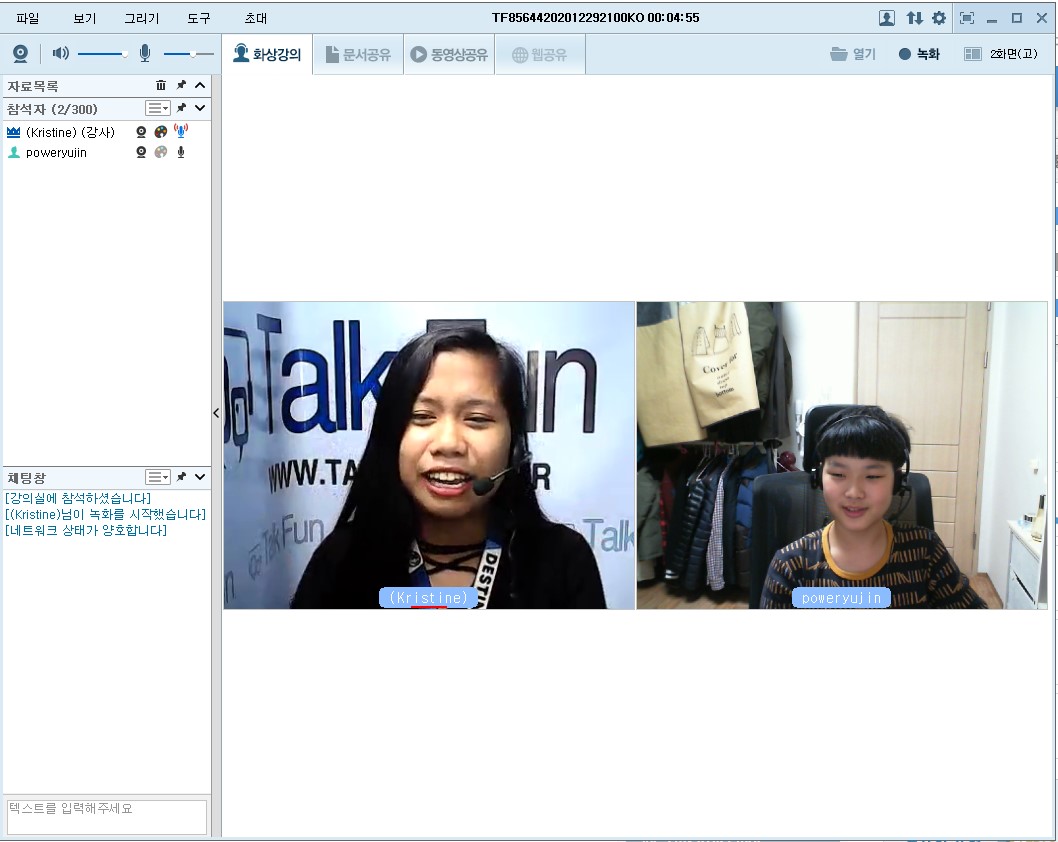The height and width of the screenshot is (842, 1058).
Task: Delete materials with the trash icon in 자료목록
Action: pyautogui.click(x=161, y=86)
